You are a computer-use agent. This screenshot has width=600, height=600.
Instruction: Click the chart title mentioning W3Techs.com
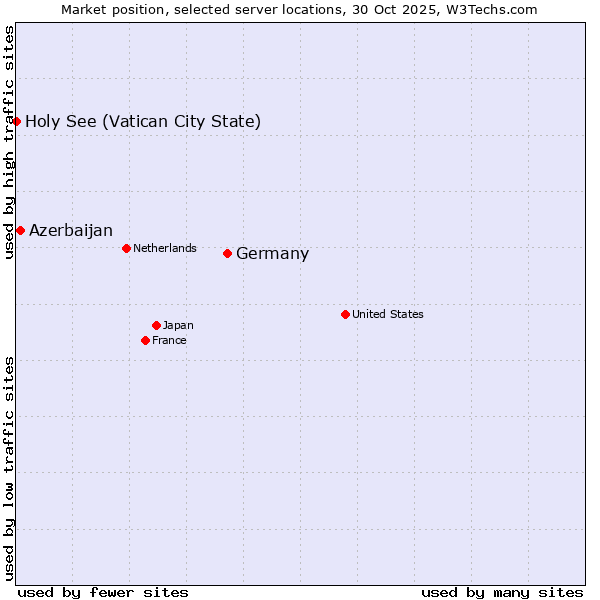click(x=299, y=10)
